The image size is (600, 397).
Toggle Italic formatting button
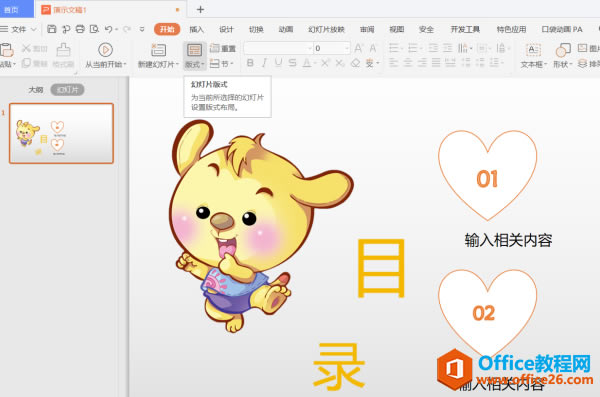click(264, 63)
